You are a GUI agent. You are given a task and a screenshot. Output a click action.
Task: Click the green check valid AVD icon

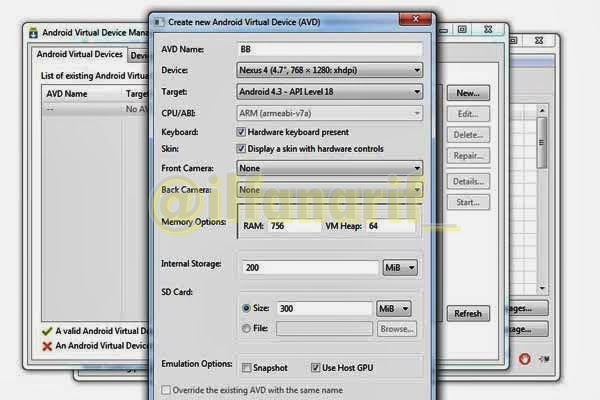point(47,331)
